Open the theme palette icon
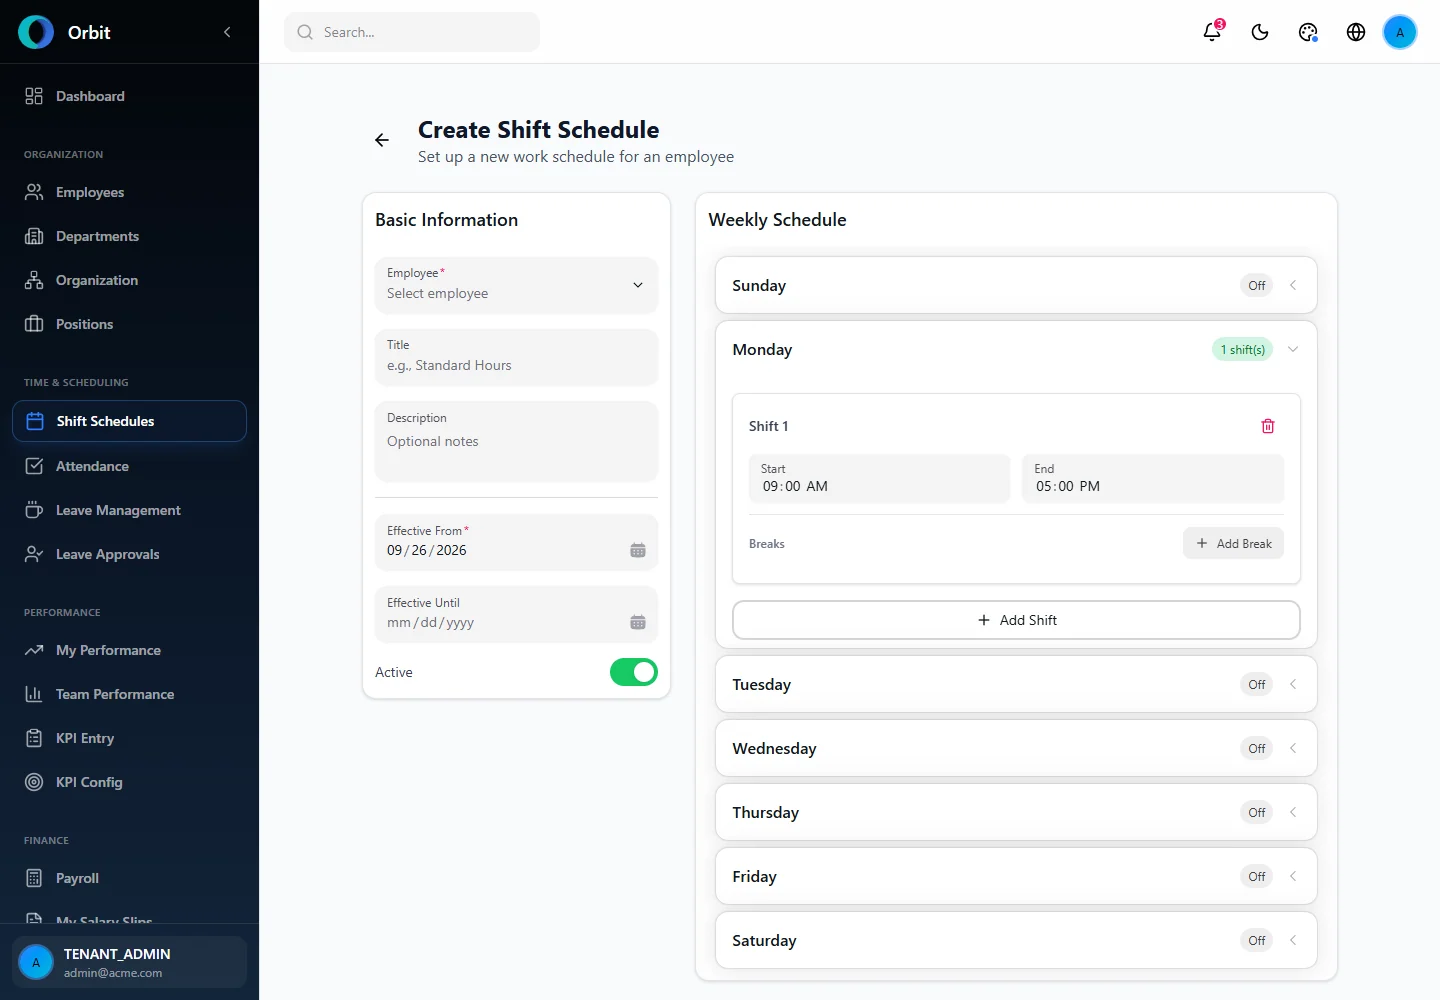The image size is (1440, 1000). 1308,32
